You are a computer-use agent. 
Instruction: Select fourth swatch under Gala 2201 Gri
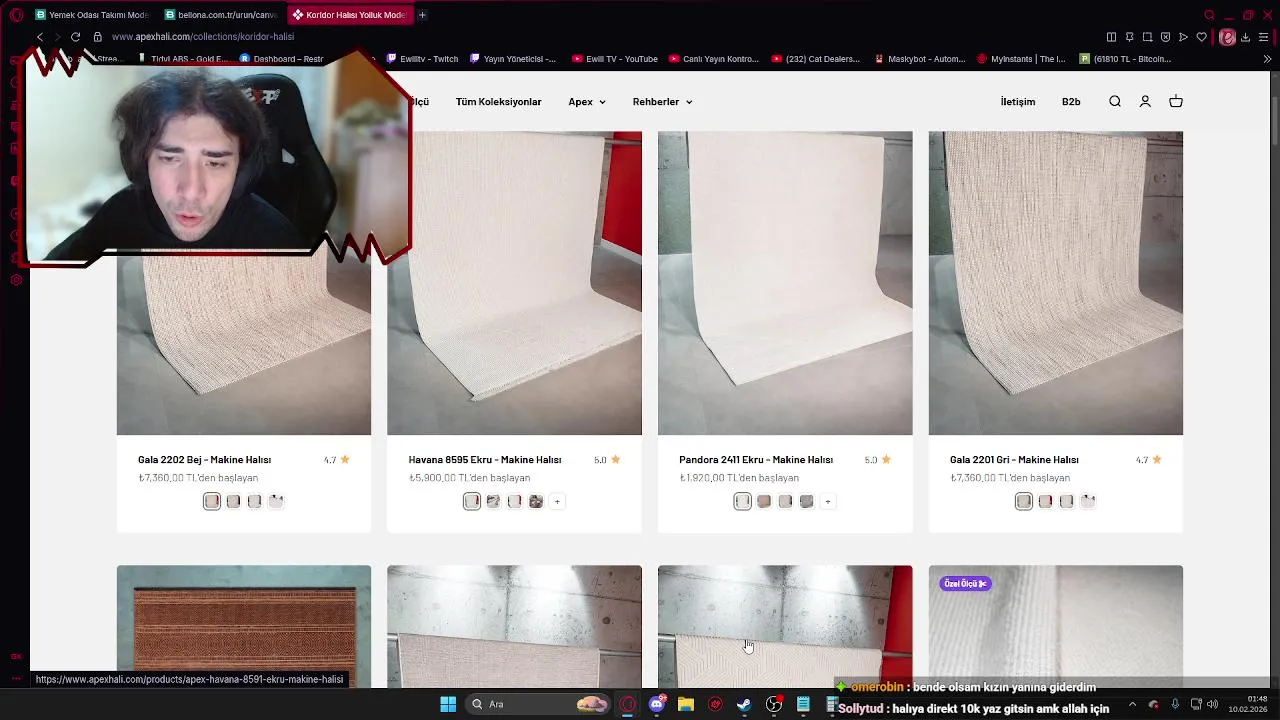tap(1088, 501)
